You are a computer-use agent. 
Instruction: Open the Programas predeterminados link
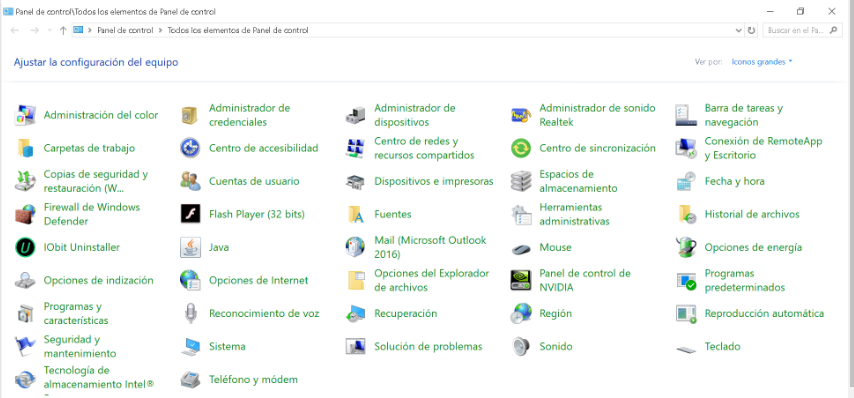745,280
